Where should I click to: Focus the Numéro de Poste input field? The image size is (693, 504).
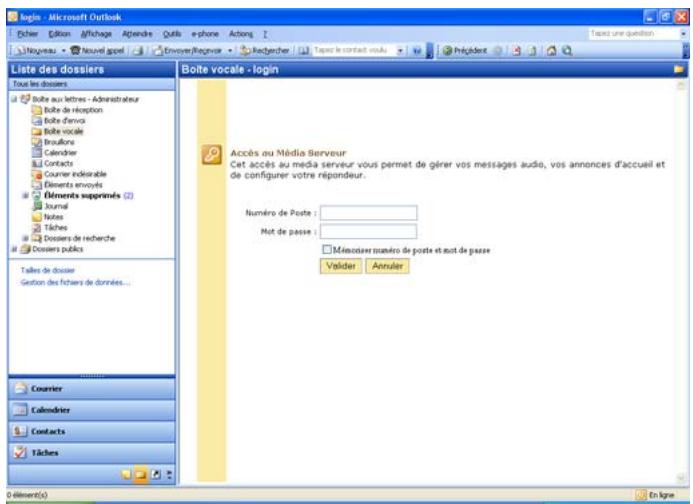368,213
